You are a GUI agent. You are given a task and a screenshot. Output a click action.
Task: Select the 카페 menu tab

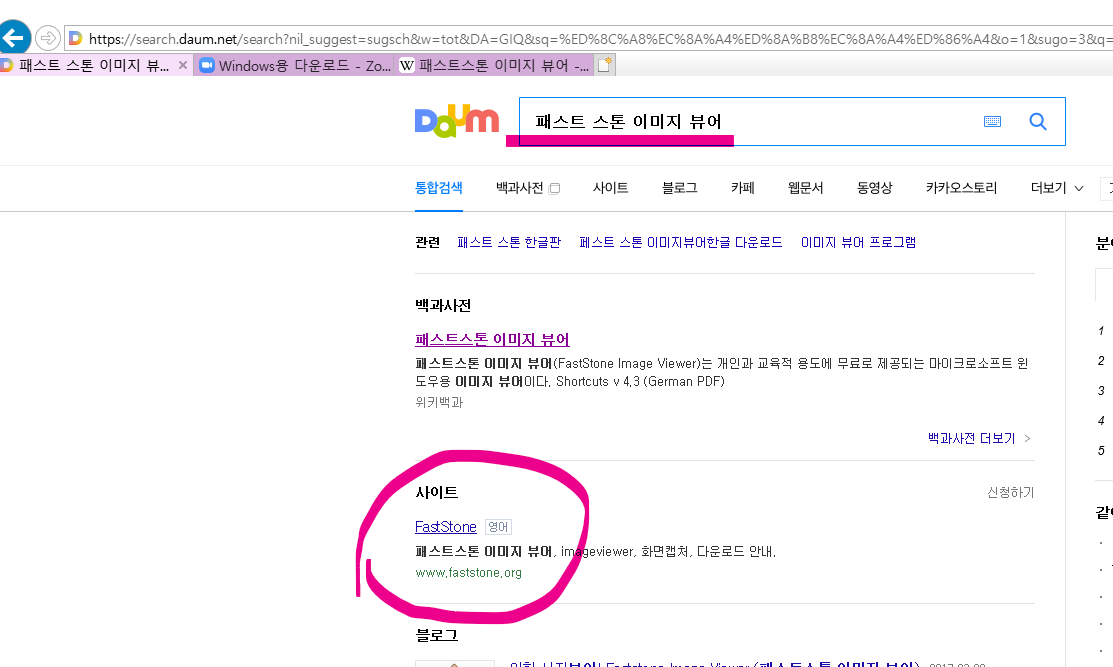point(742,188)
